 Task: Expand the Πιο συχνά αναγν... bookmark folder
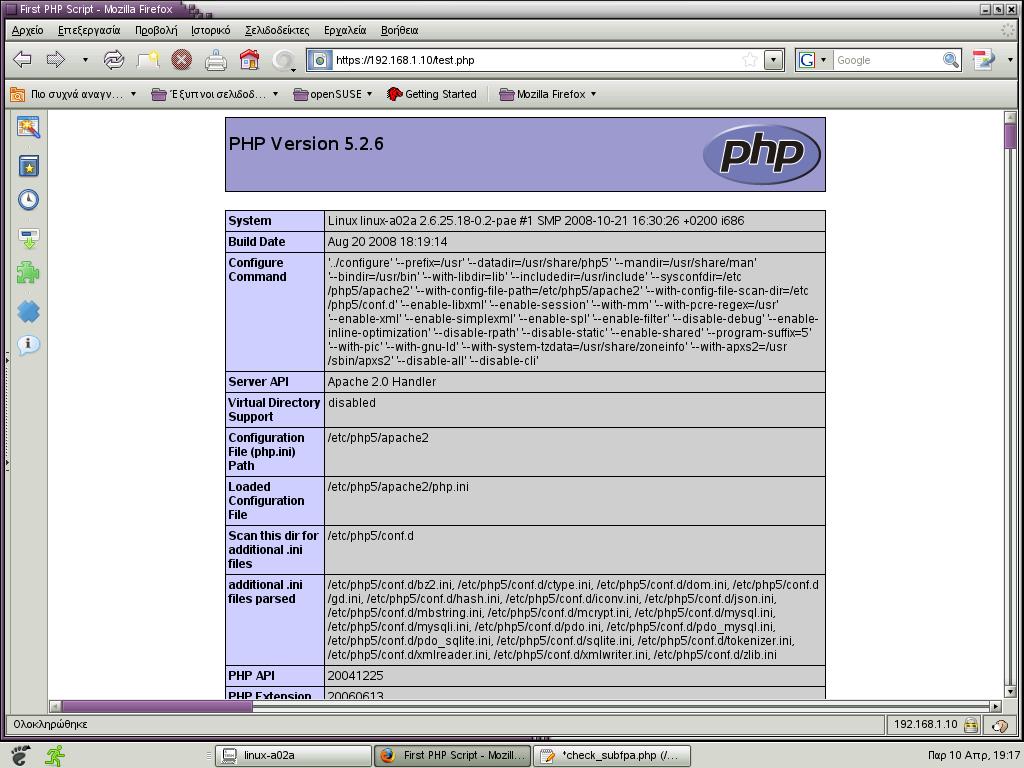point(73,94)
